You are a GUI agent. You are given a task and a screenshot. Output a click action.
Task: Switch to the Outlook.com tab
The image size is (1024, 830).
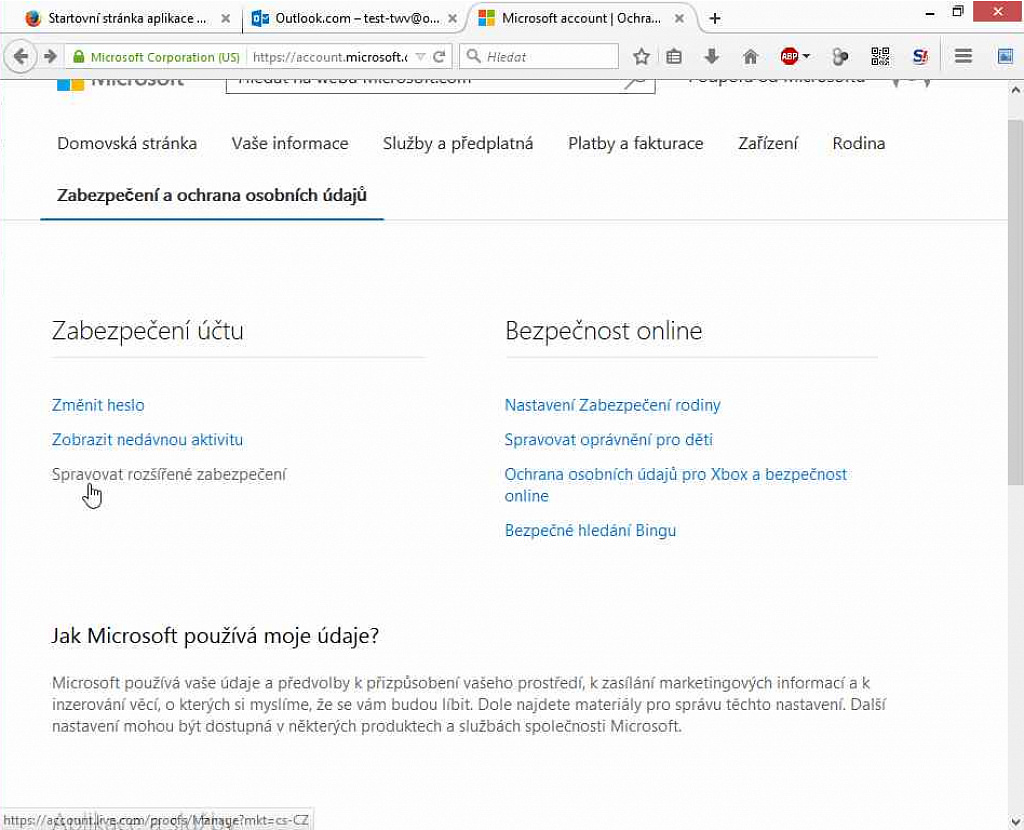click(x=356, y=18)
